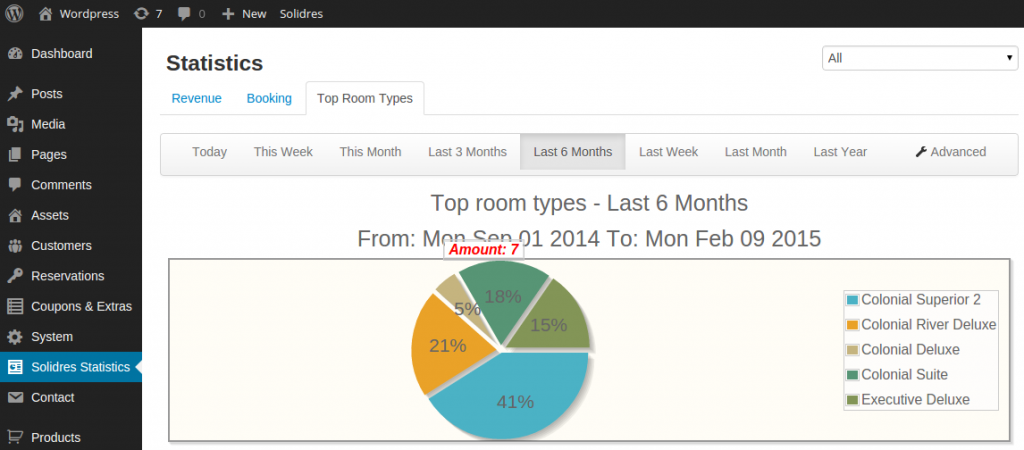Select the Top Room Types tab
Screen dimensions: 1024x450
tap(365, 99)
